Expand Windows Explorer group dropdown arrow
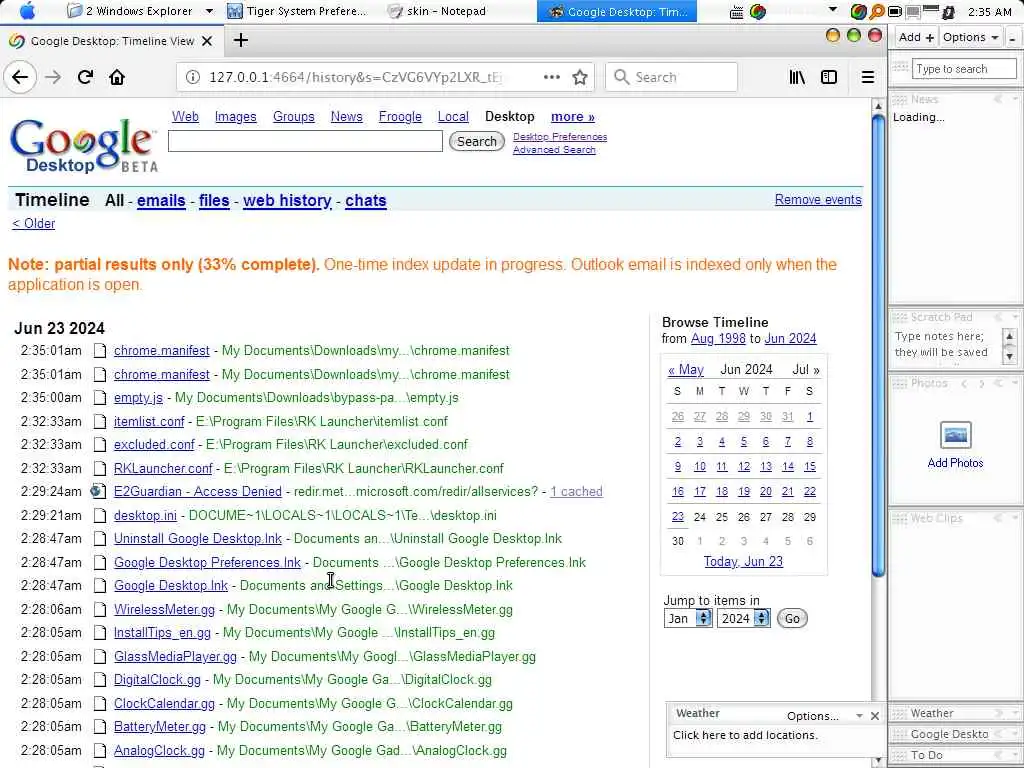Image resolution: width=1024 pixels, height=768 pixels. [209, 11]
